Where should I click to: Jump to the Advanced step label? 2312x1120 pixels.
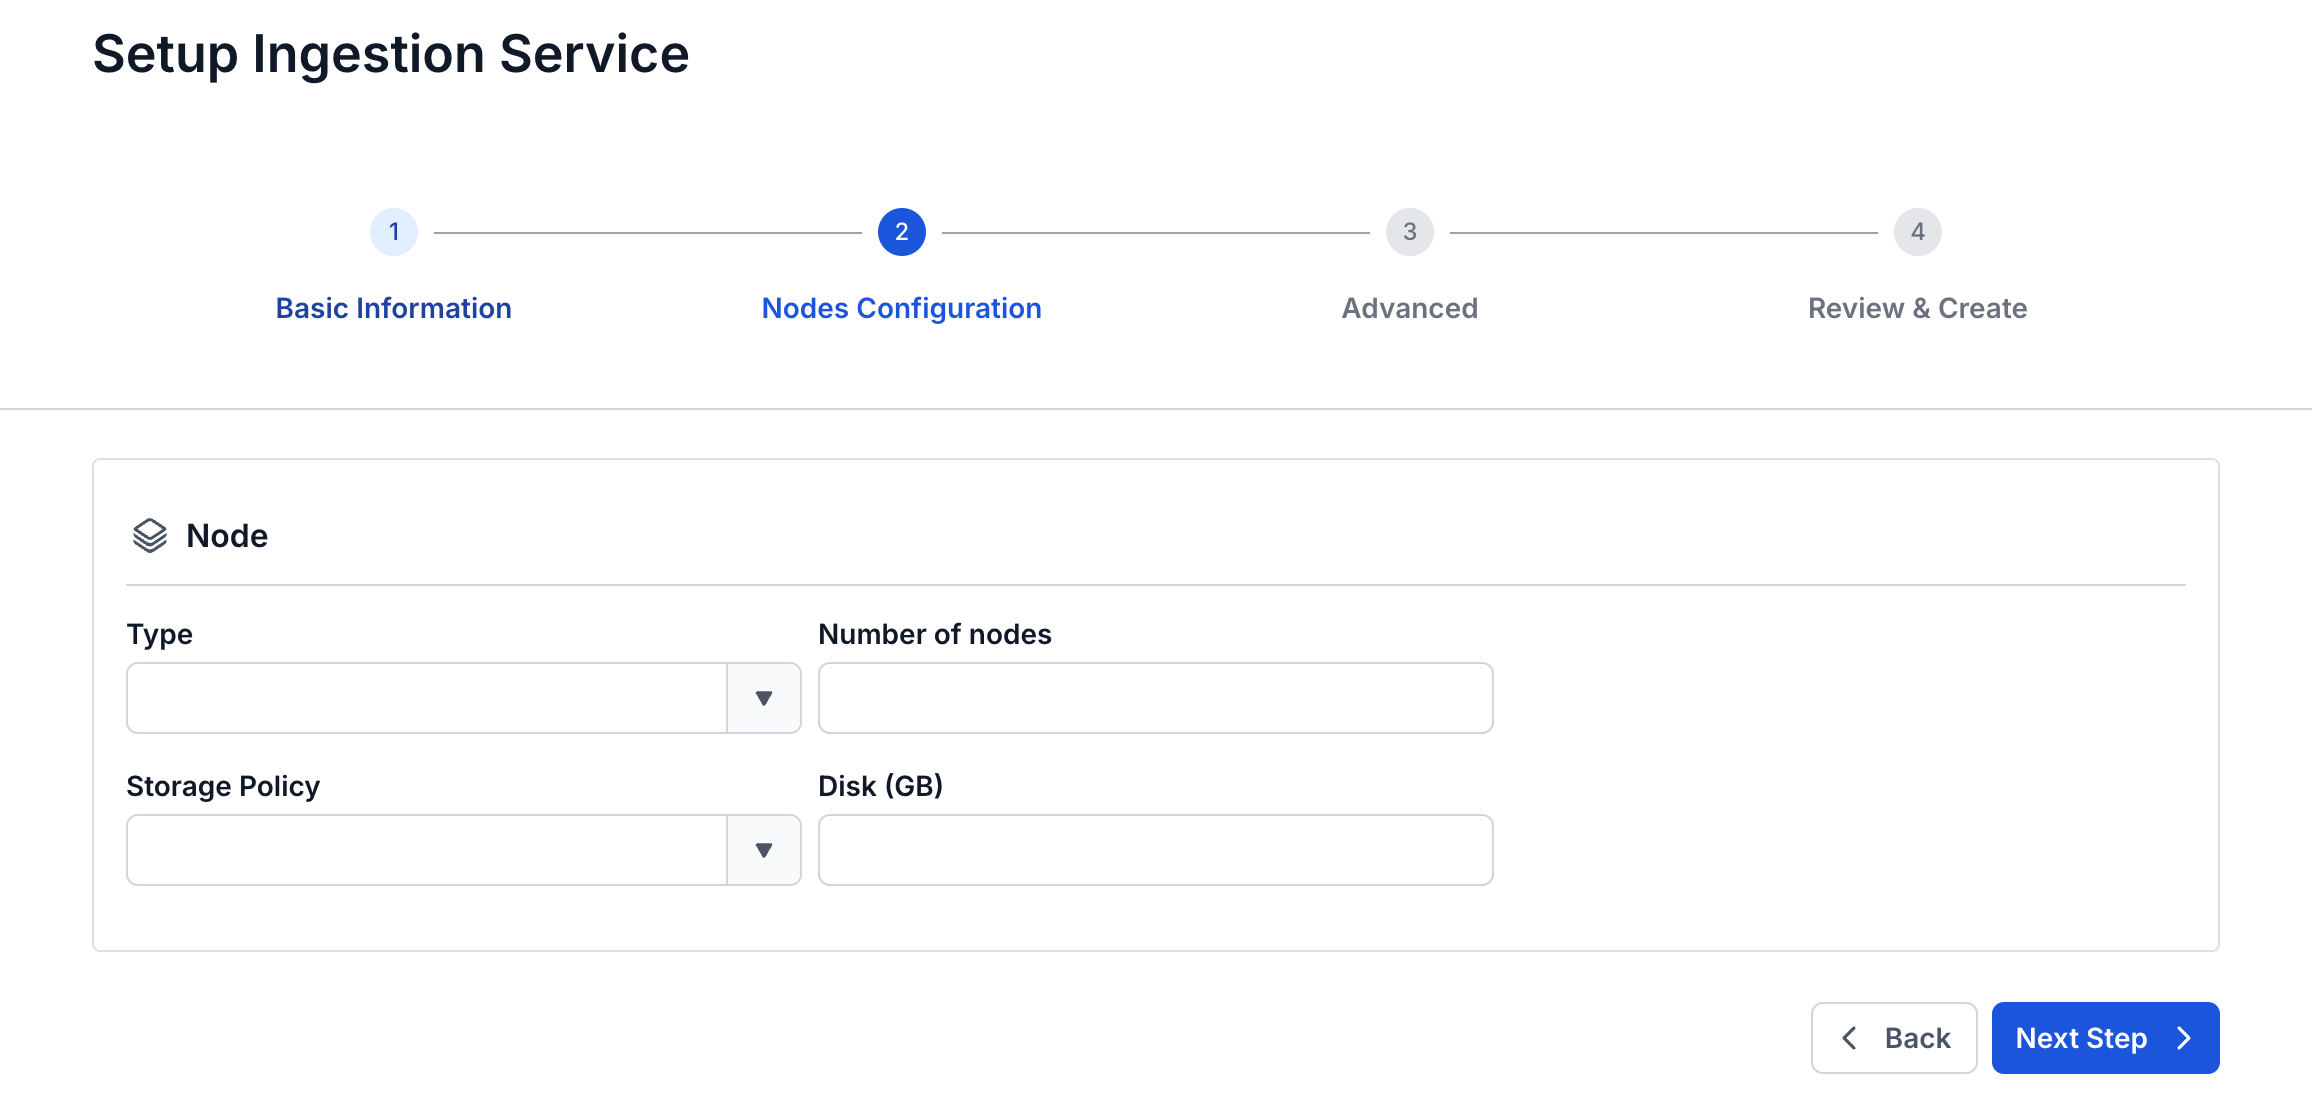tap(1410, 308)
